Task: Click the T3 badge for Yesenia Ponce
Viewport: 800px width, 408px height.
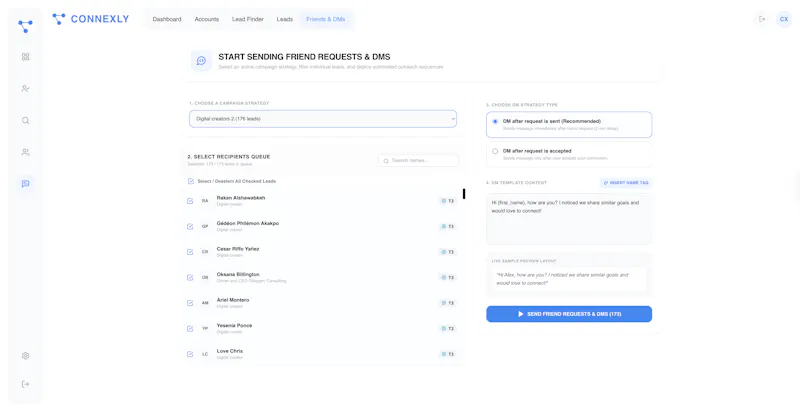Action: 447,328
